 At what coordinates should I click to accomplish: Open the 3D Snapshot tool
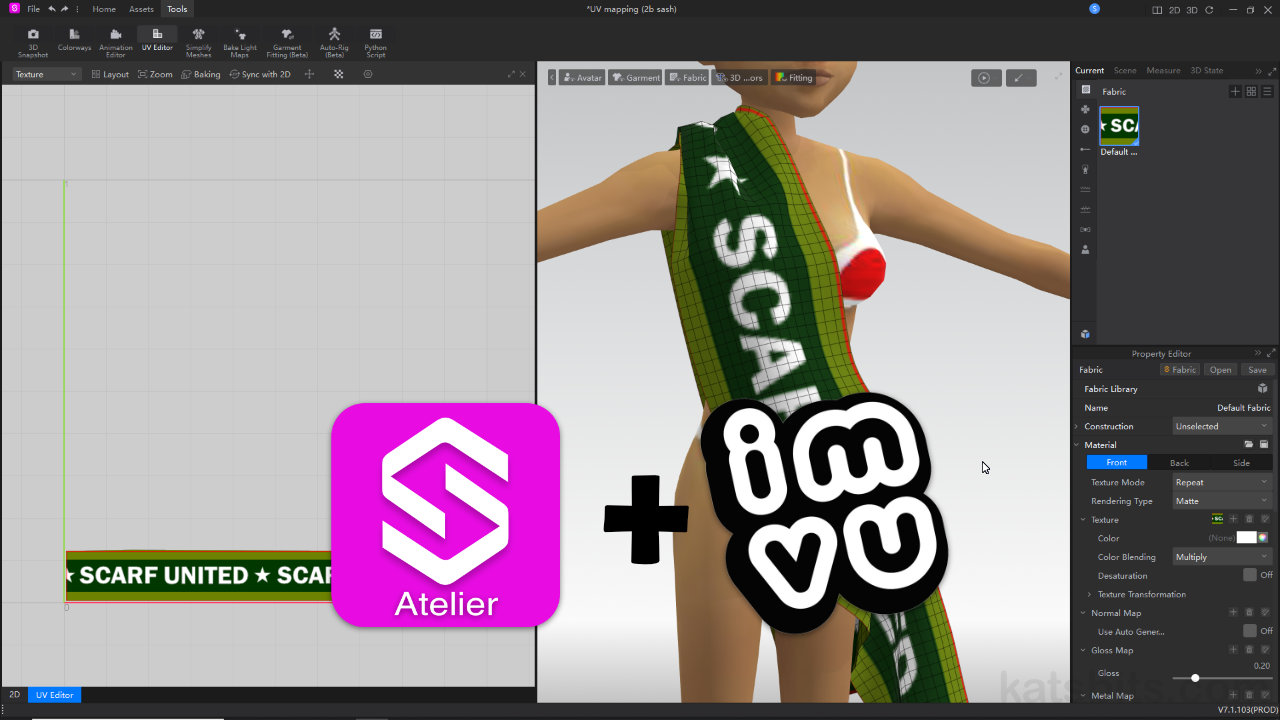coord(33,41)
